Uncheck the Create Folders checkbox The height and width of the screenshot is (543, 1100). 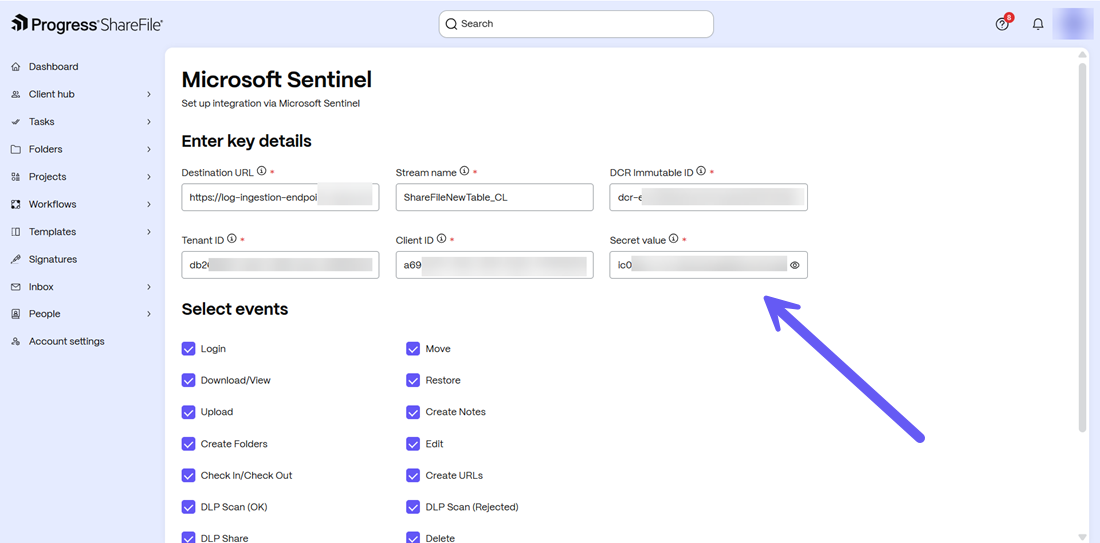188,444
